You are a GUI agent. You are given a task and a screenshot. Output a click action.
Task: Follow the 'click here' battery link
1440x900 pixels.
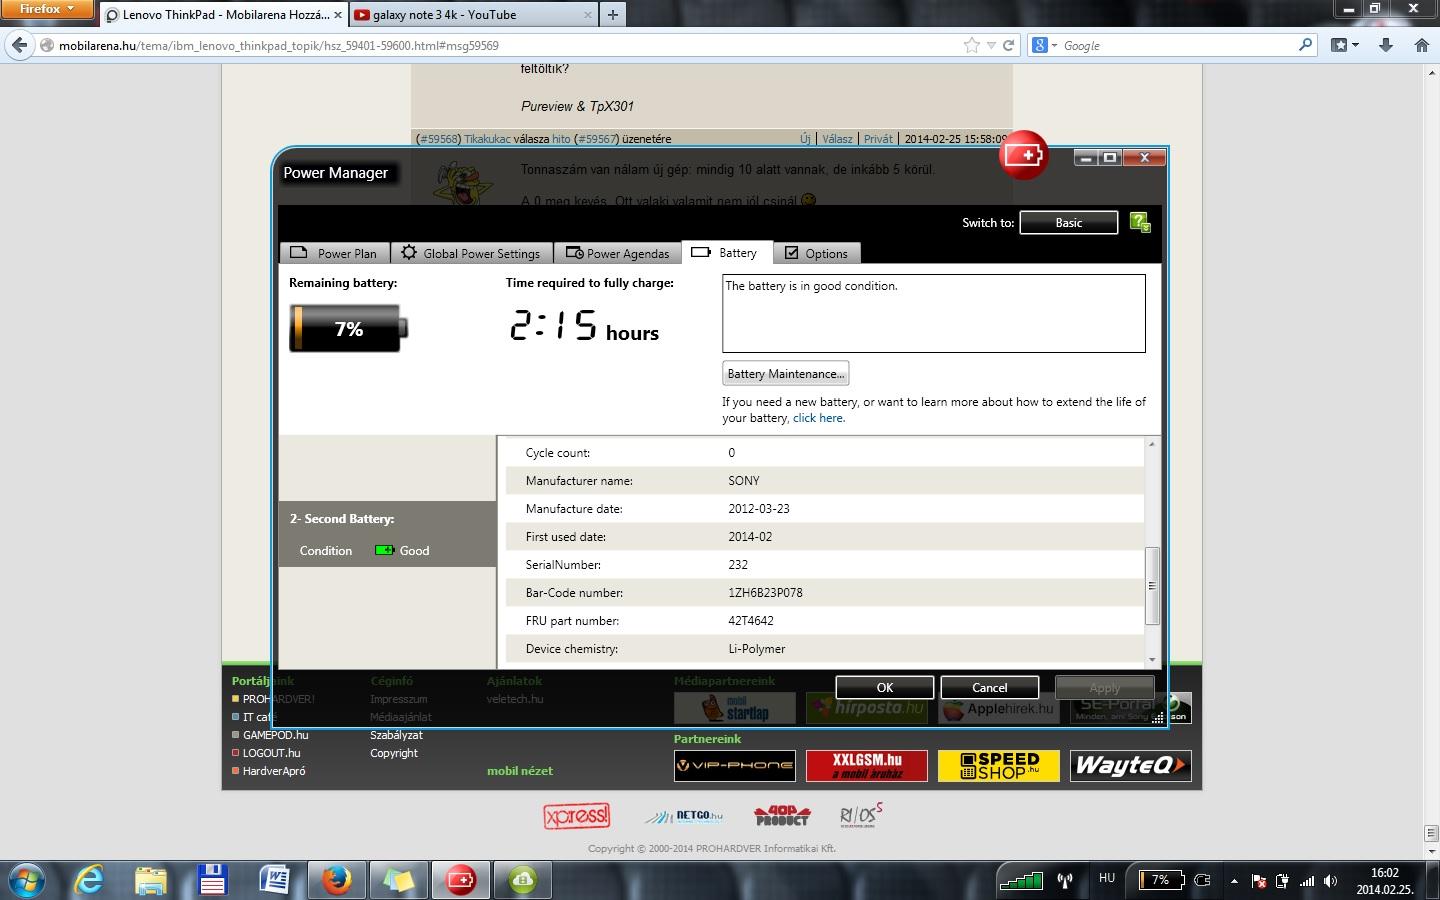click(818, 418)
